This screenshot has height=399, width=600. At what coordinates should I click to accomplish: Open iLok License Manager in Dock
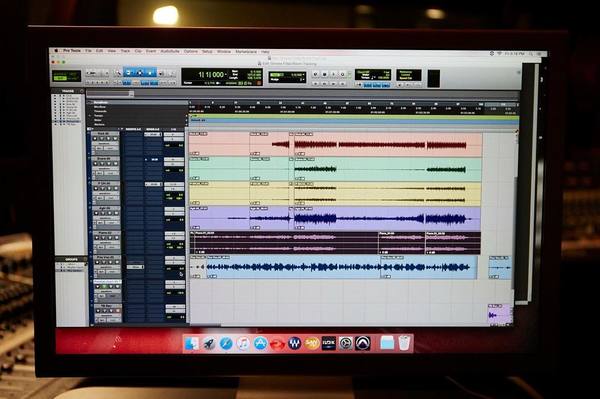click(329, 343)
